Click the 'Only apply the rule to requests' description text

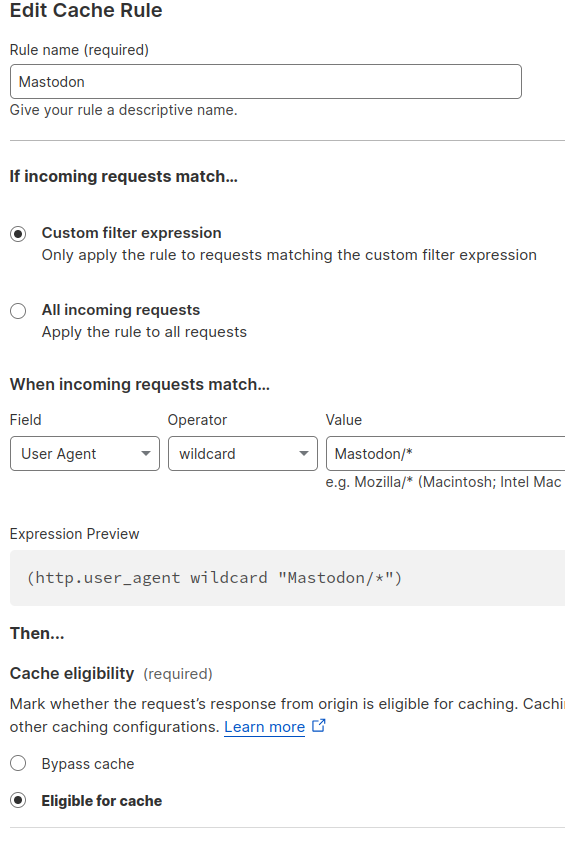pos(289,255)
